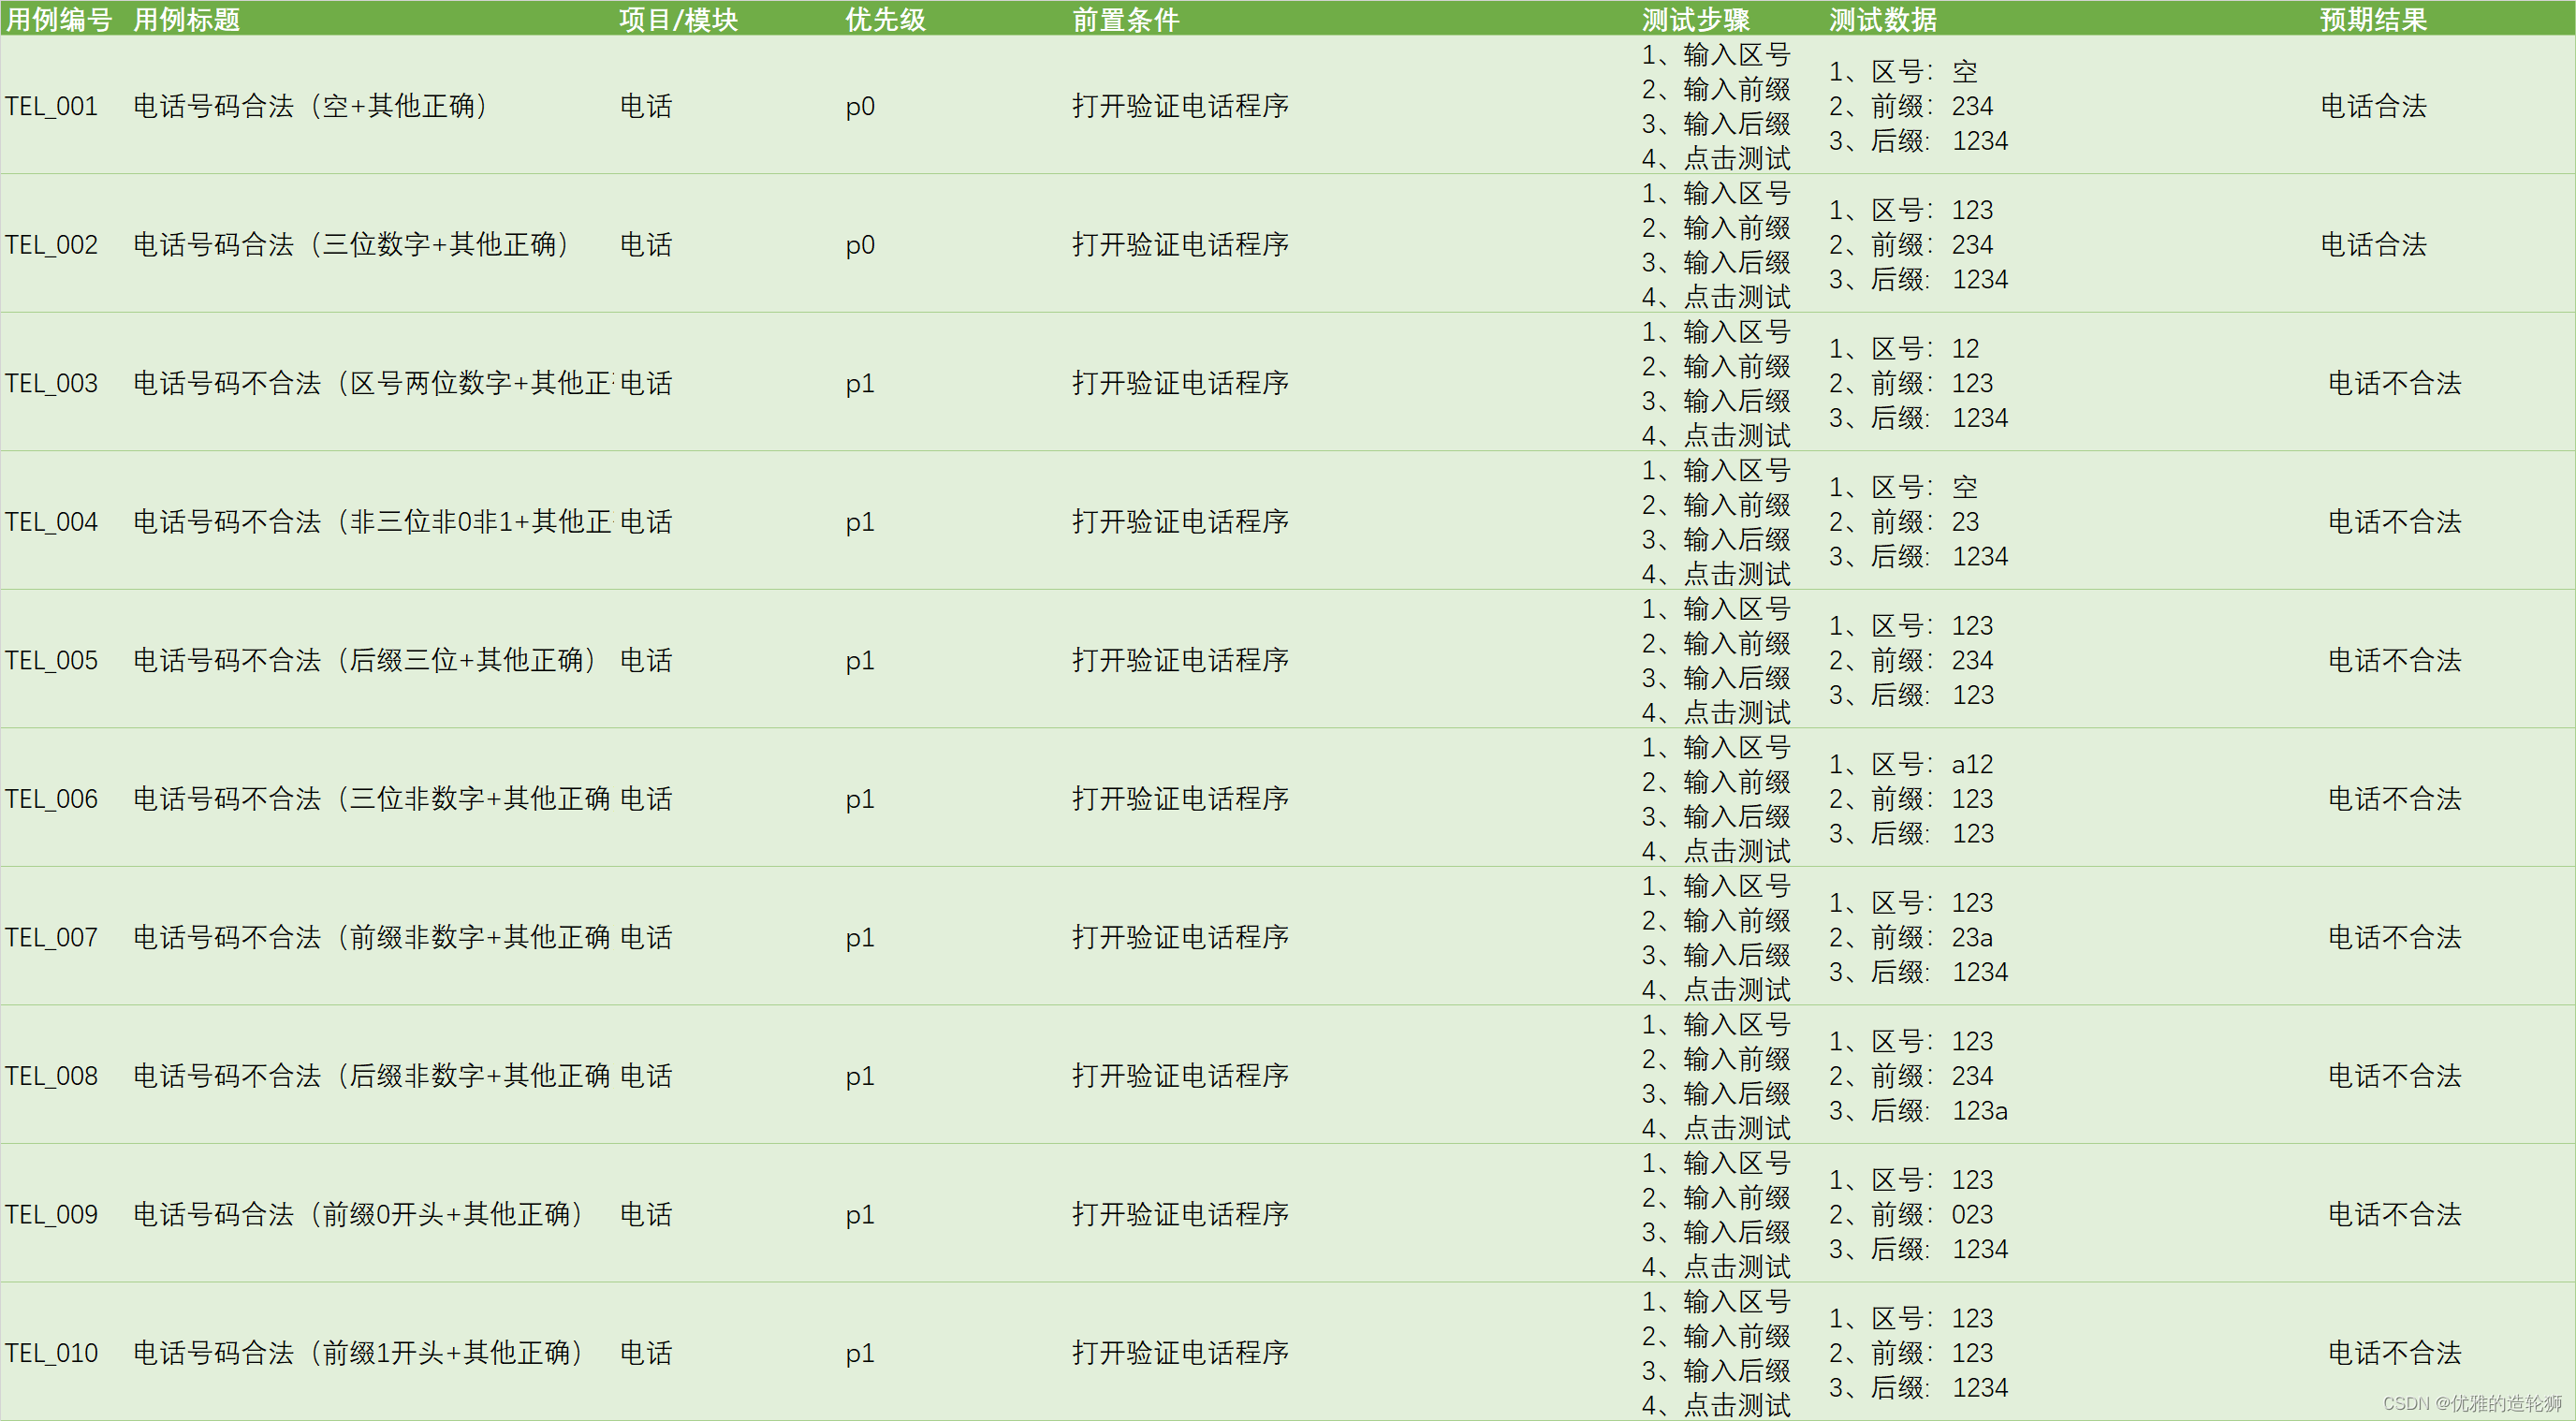
Task: Select cell TEL_010
Action: tap(52, 1353)
